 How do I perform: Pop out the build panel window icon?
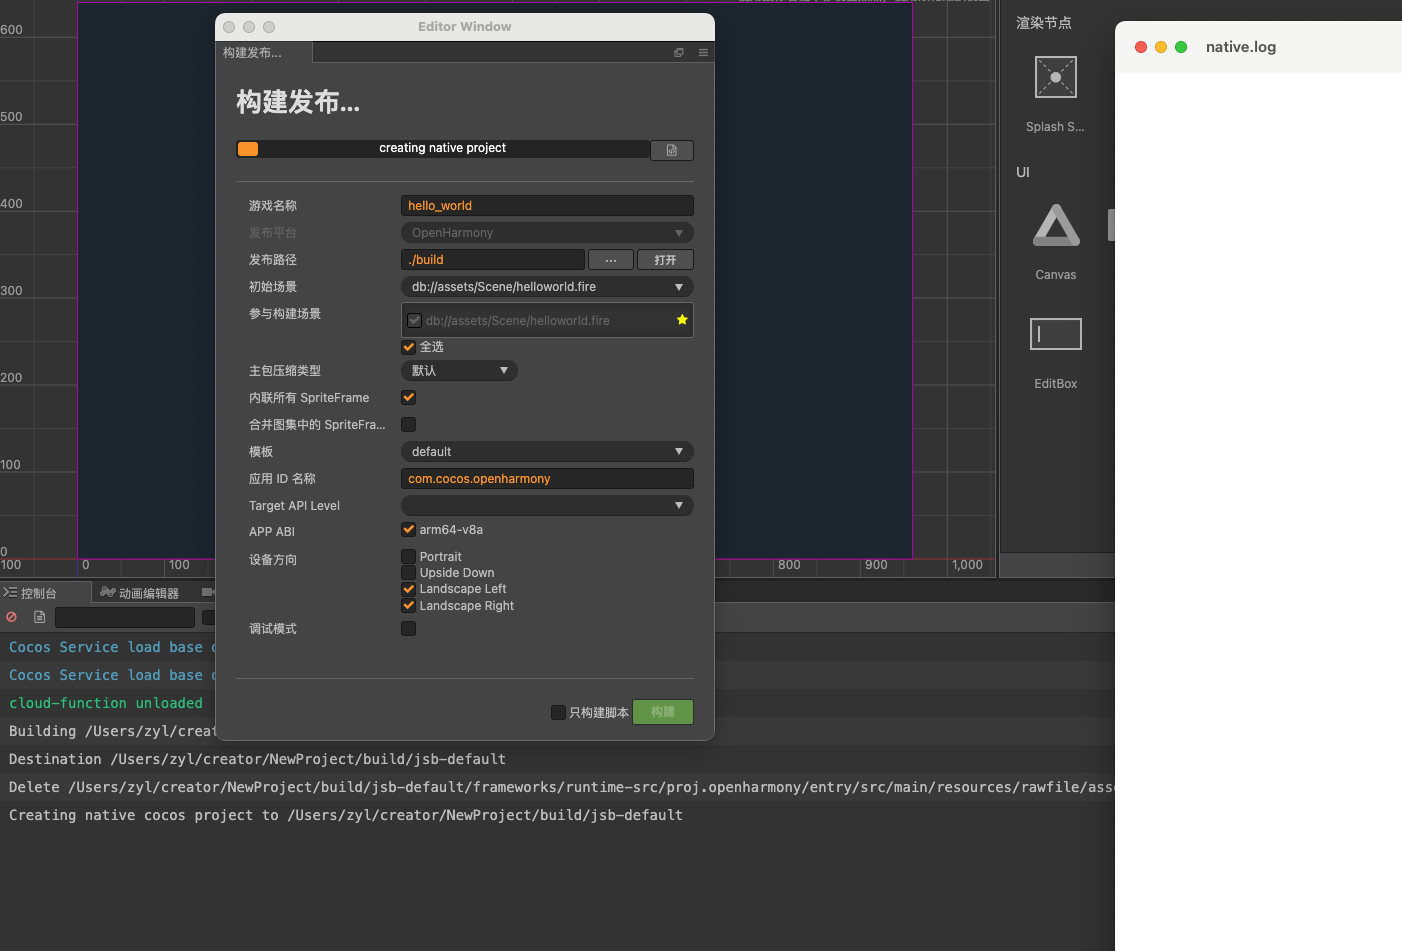click(x=679, y=53)
